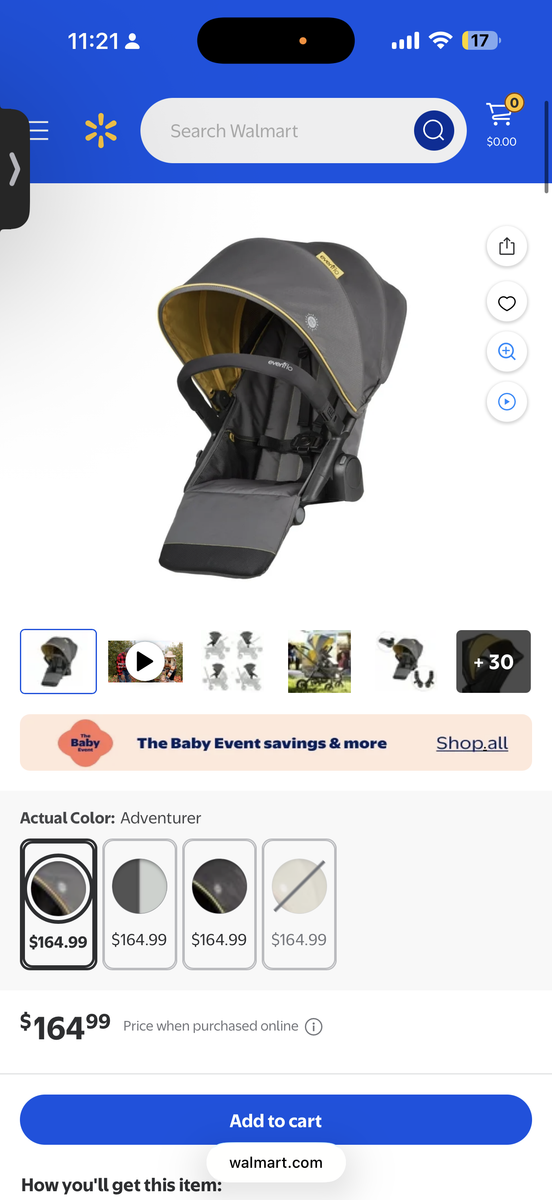View the four-stroller configurations thumbnail
This screenshot has height=1200, width=552.
pyautogui.click(x=233, y=661)
